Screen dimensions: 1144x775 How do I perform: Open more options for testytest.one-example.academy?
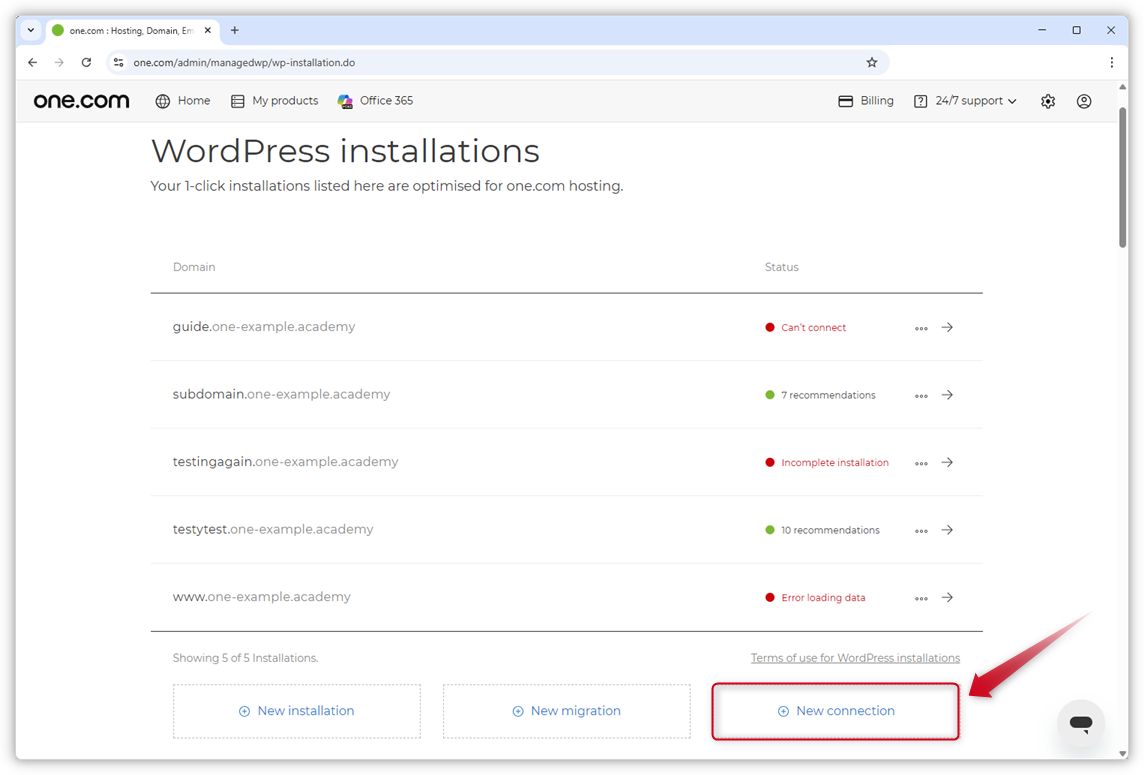(x=921, y=531)
